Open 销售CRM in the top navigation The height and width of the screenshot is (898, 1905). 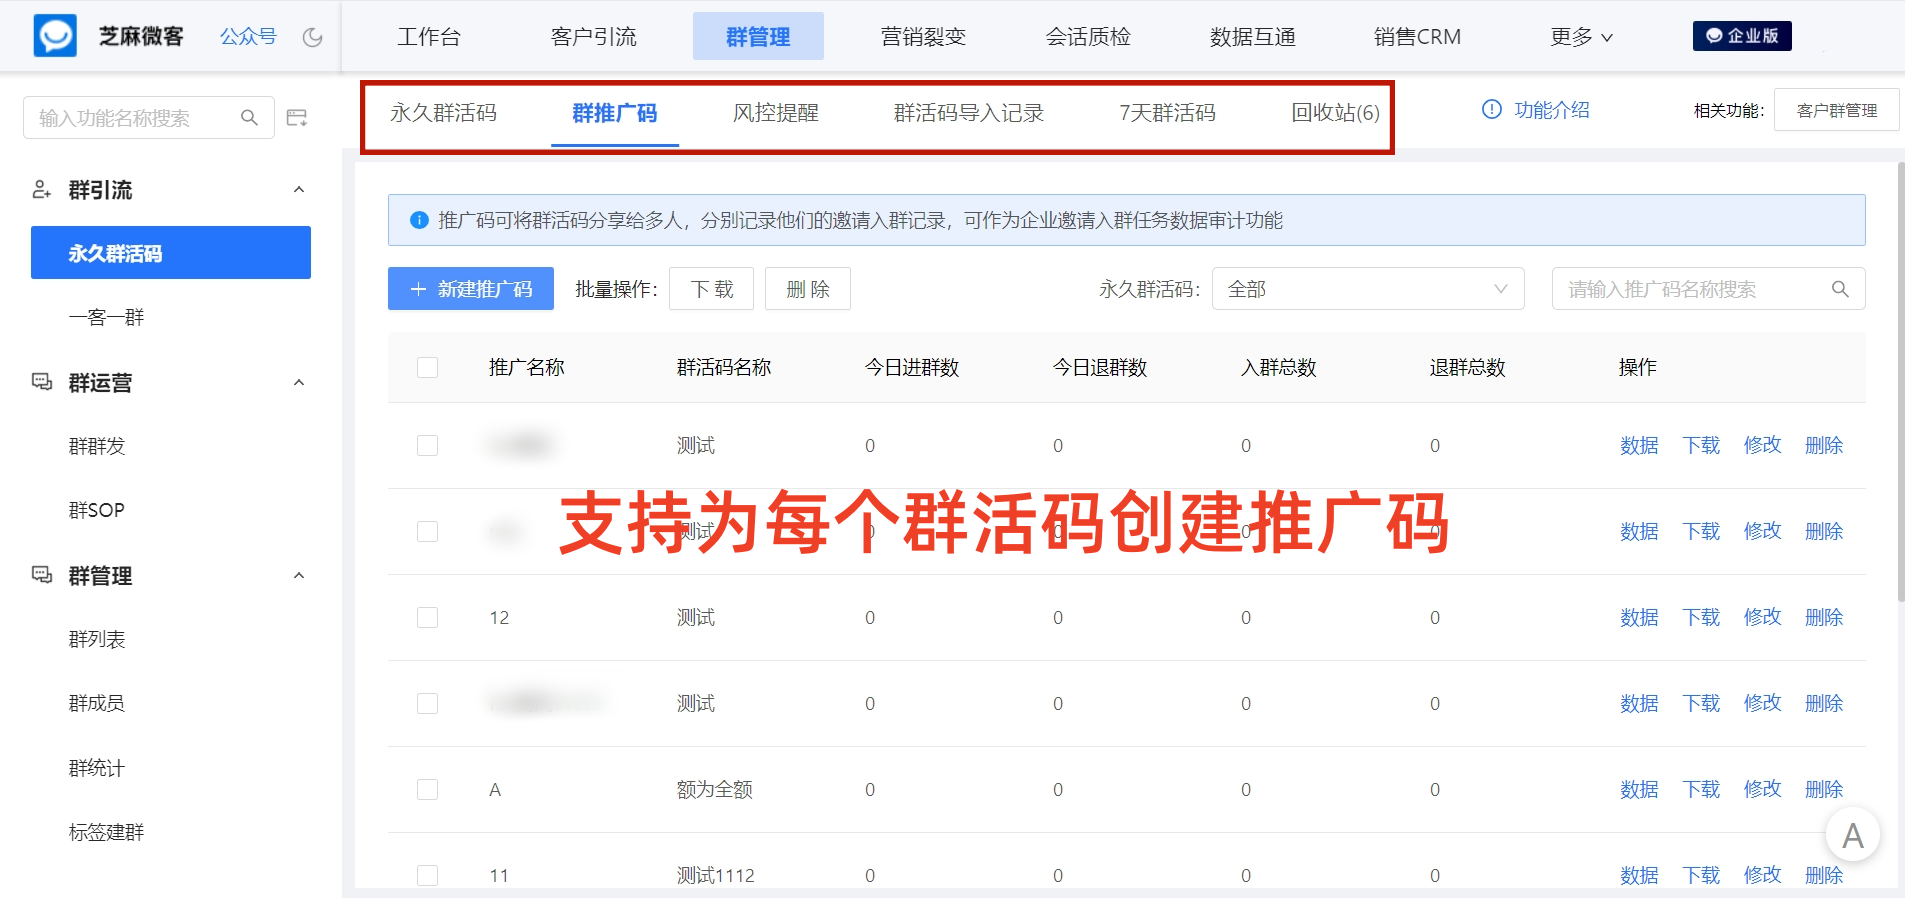[1417, 37]
